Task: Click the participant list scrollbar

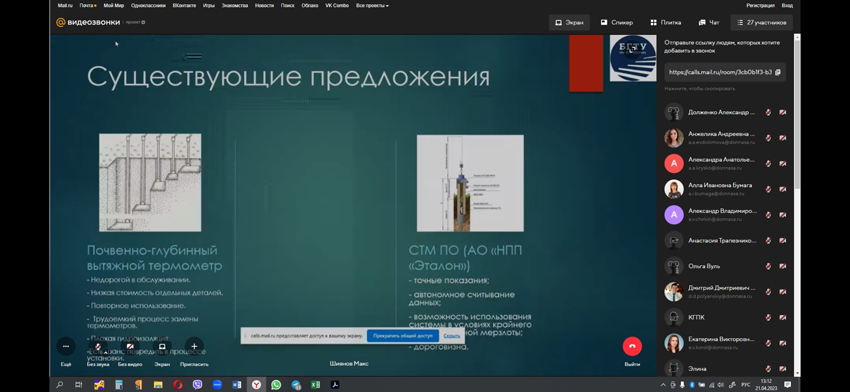Action: tap(797, 114)
